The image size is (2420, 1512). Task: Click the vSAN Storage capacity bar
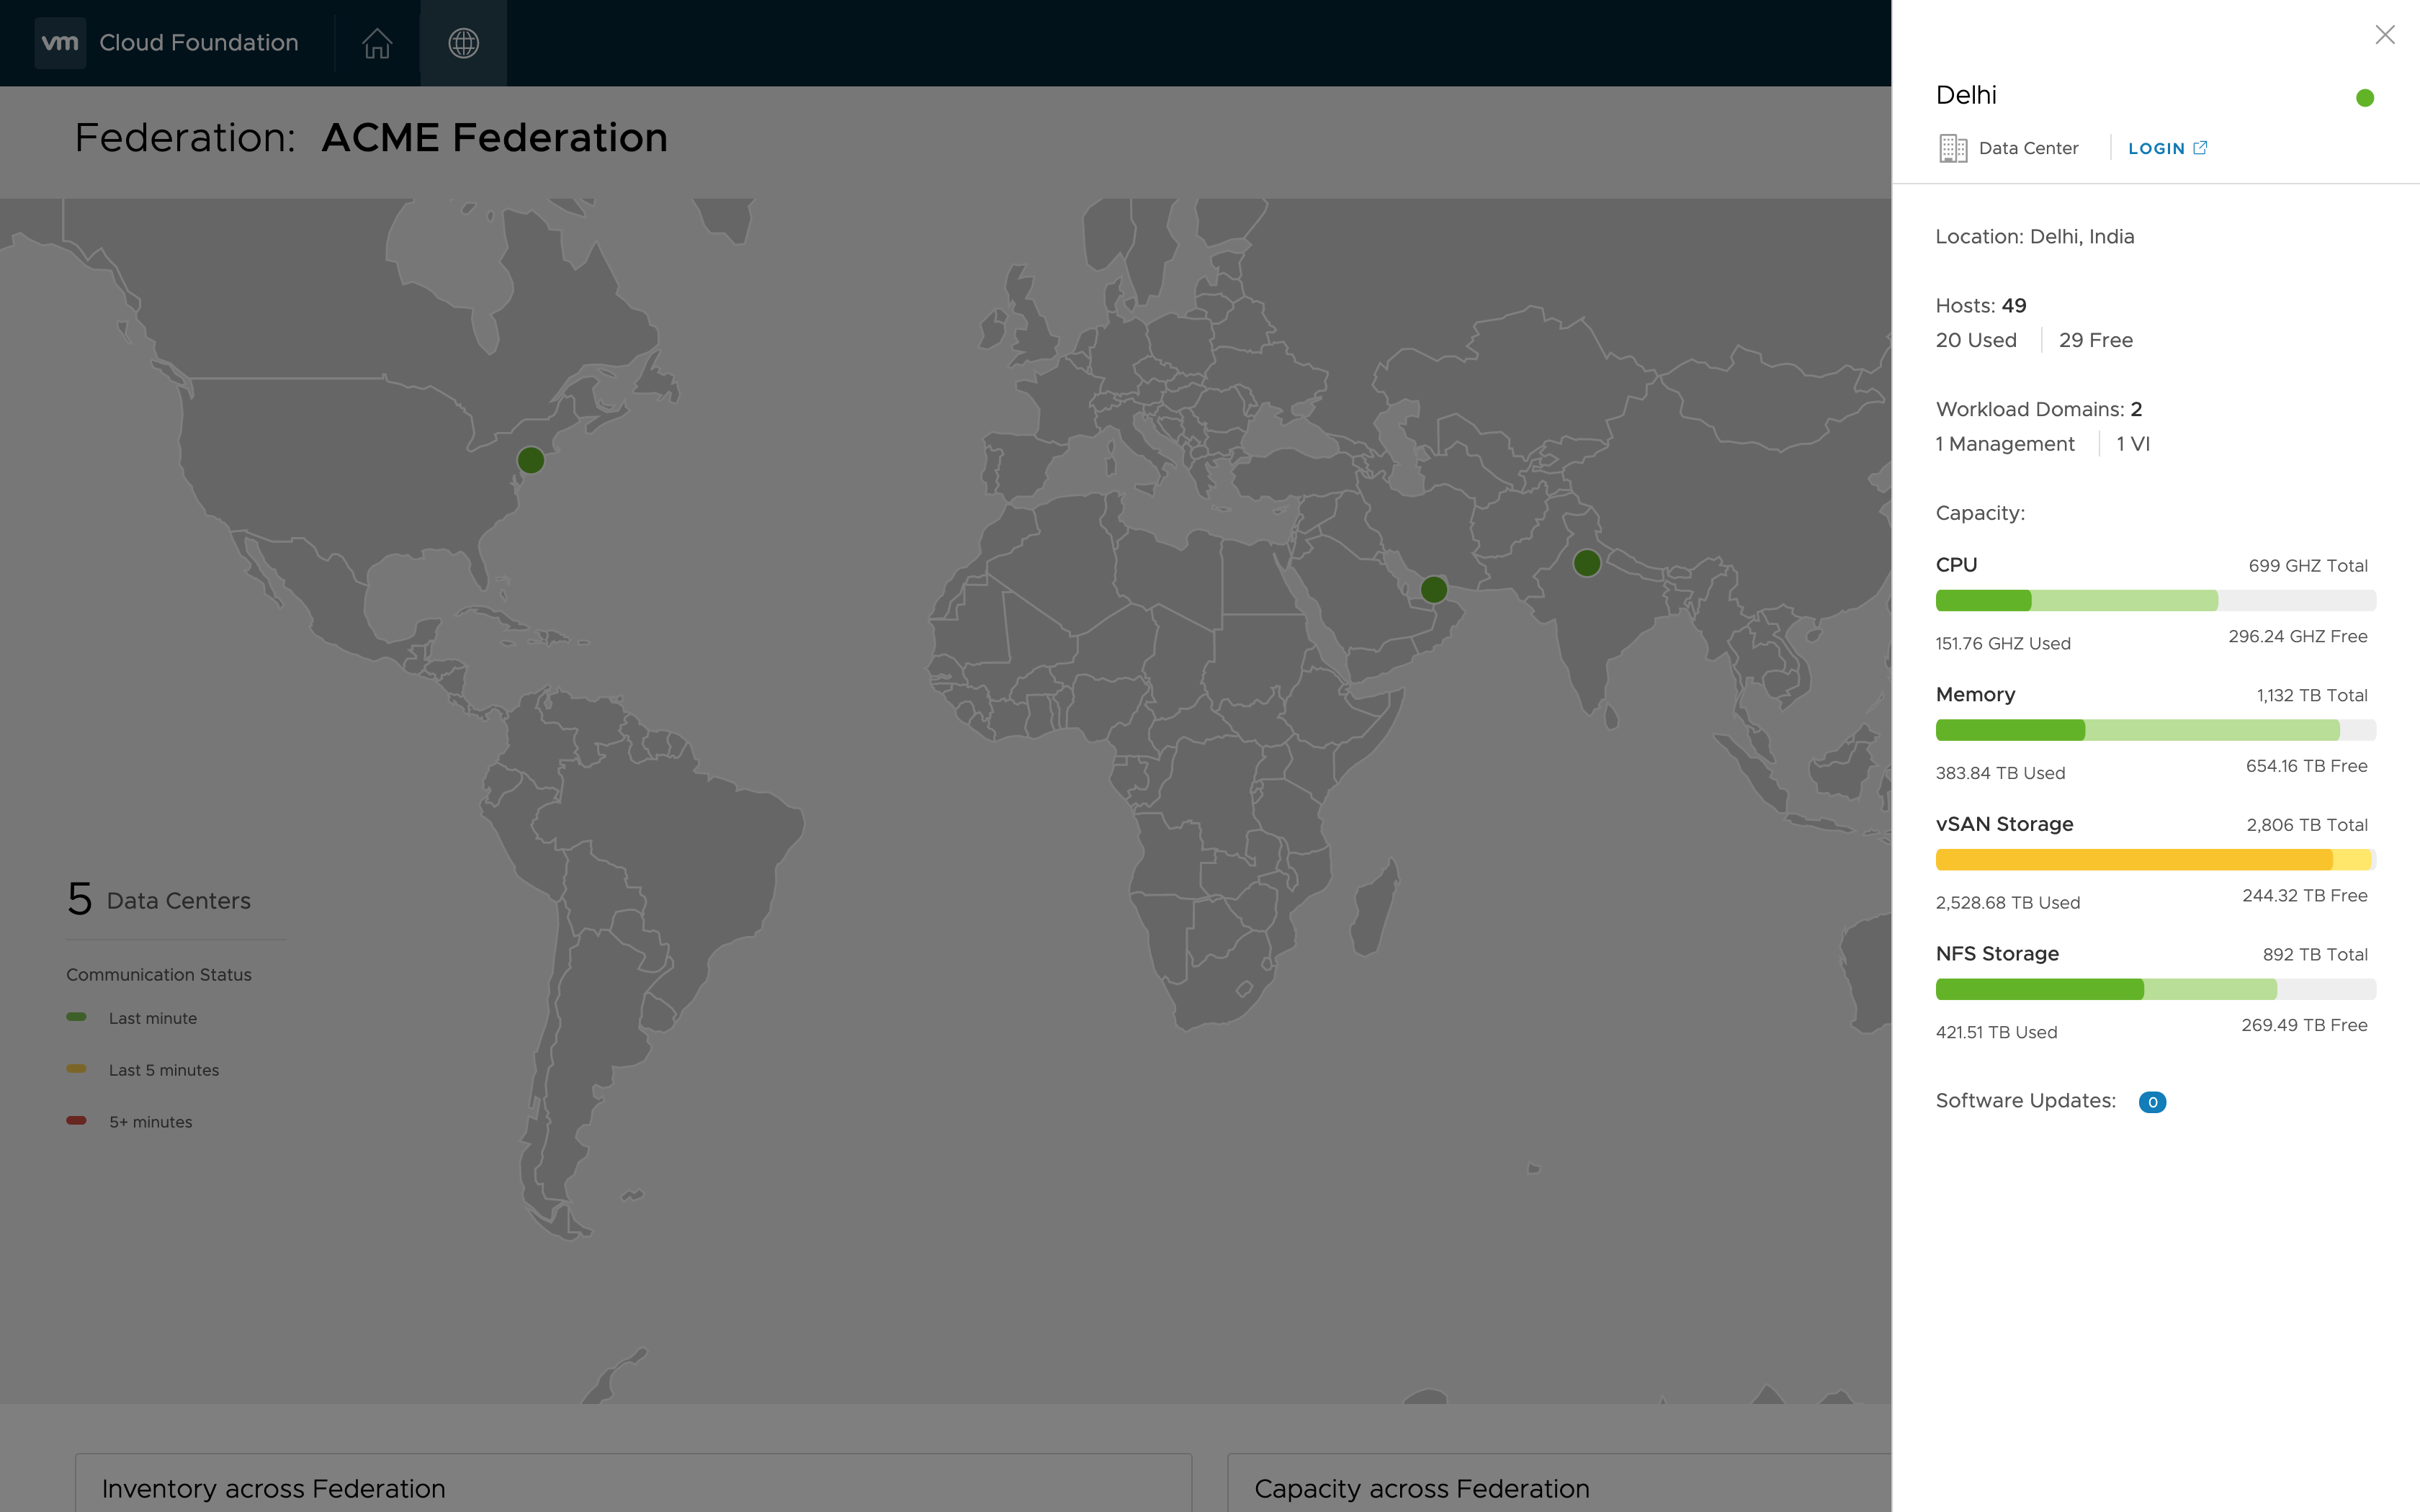2155,859
